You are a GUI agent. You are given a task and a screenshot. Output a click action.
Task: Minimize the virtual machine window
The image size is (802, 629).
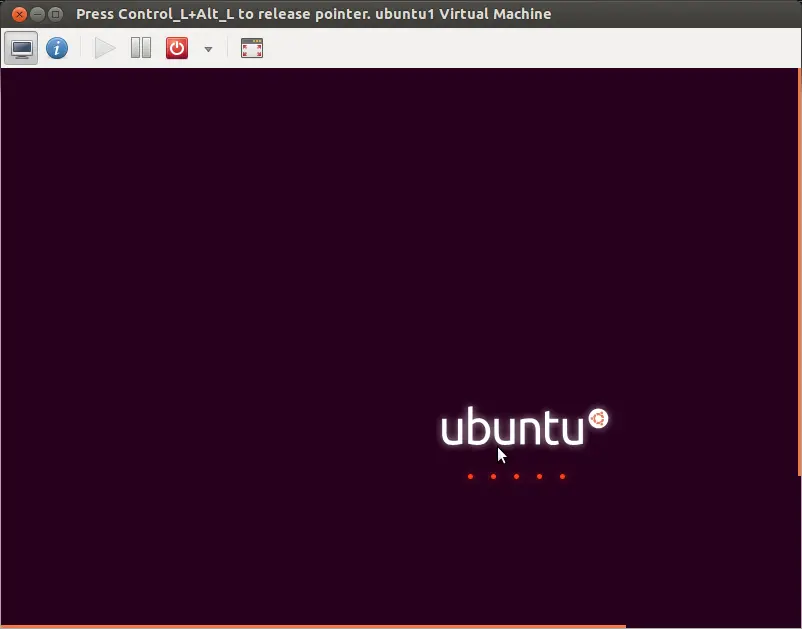coord(37,14)
